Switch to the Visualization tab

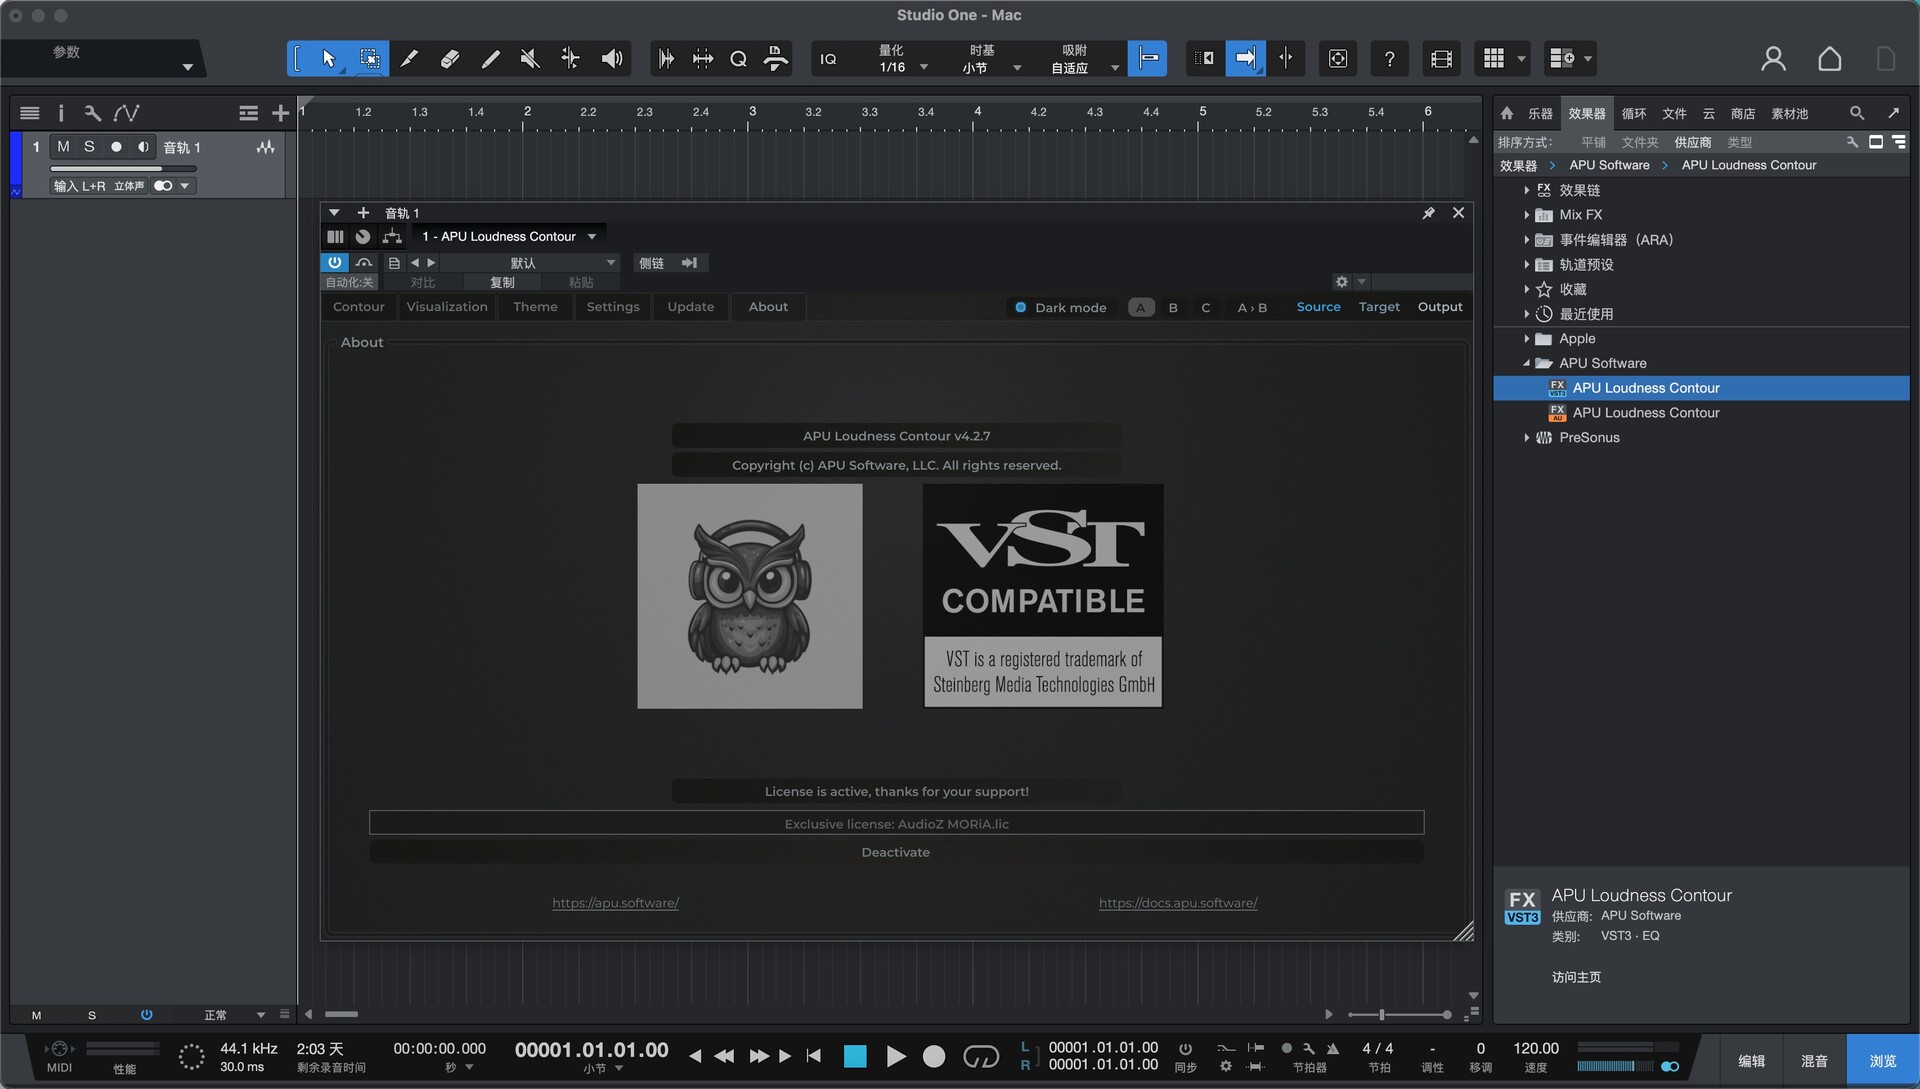tap(447, 307)
